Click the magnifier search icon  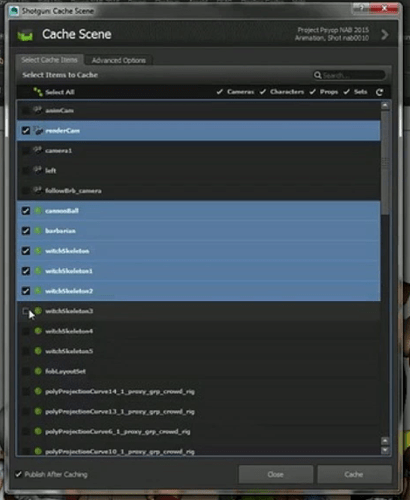click(x=318, y=75)
